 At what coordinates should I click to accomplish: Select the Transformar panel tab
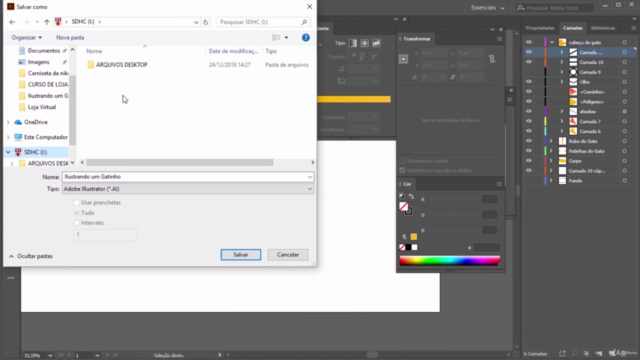tap(417, 39)
